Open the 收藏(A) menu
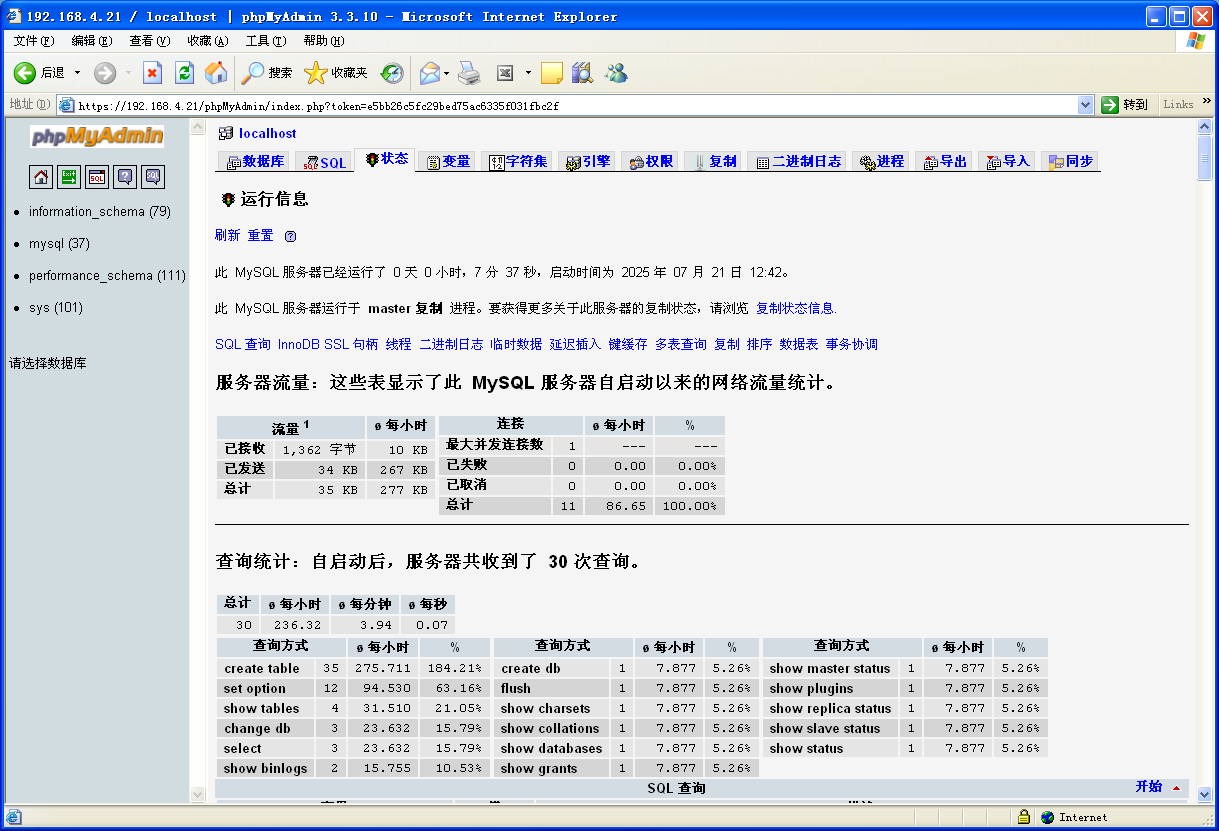This screenshot has height=831, width=1219. (208, 41)
